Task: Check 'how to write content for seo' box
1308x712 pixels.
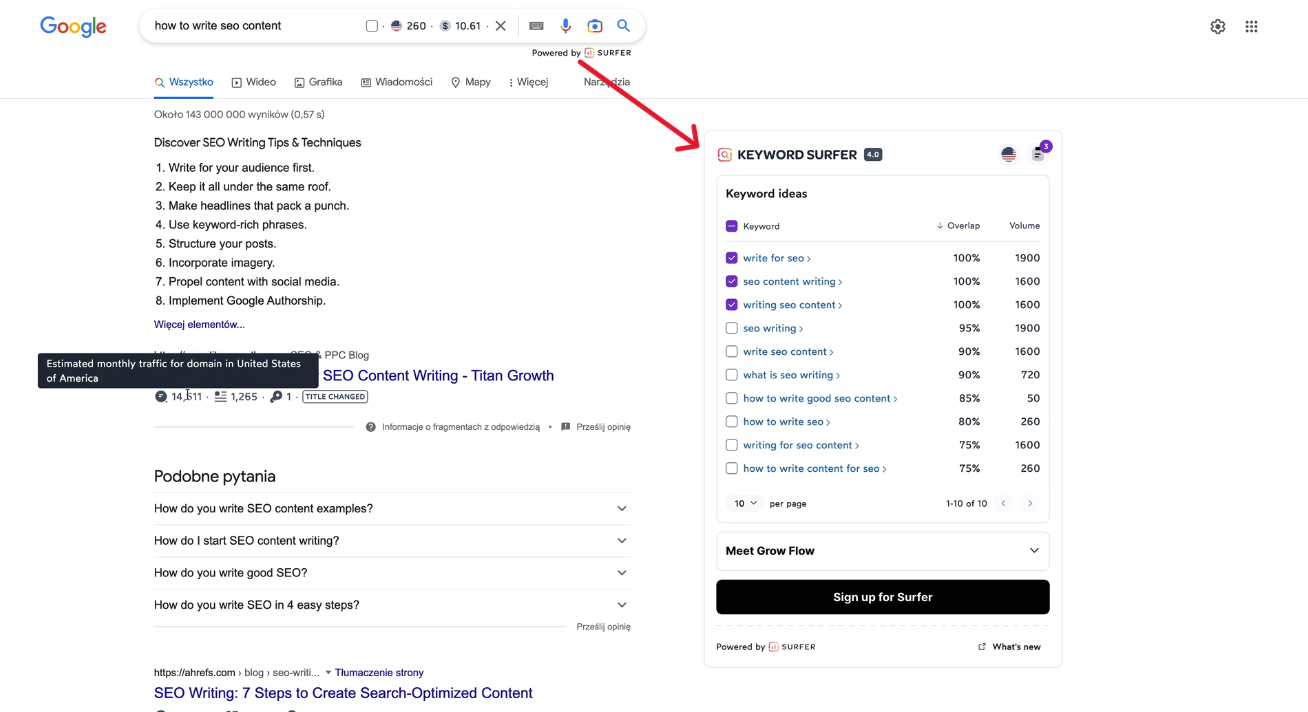Action: click(x=732, y=468)
